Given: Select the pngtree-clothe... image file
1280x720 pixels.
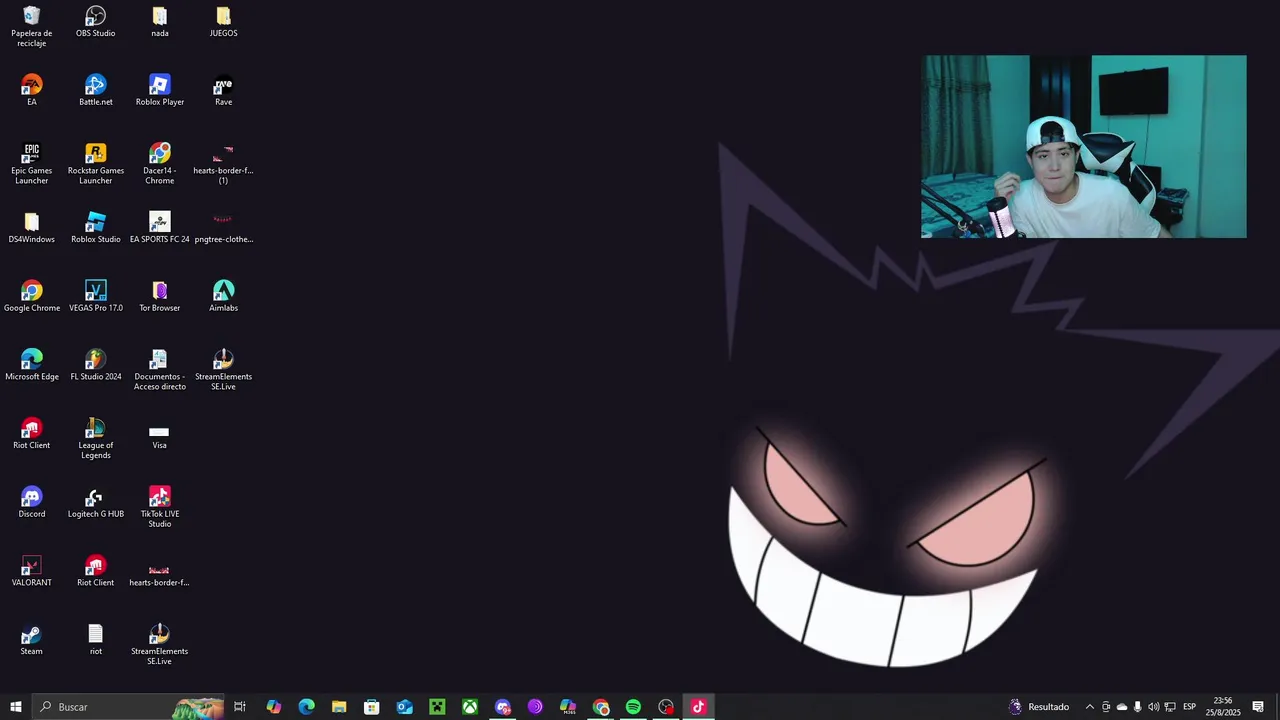Looking at the screenshot, I should (x=223, y=228).
